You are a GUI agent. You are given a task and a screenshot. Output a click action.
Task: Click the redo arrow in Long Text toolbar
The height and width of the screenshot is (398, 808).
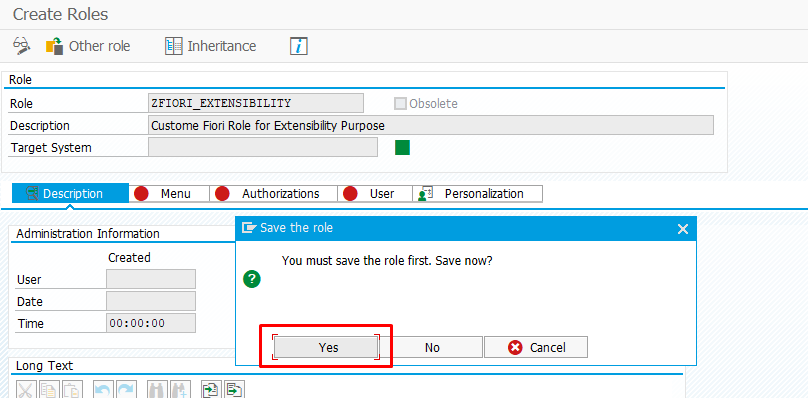(126, 390)
